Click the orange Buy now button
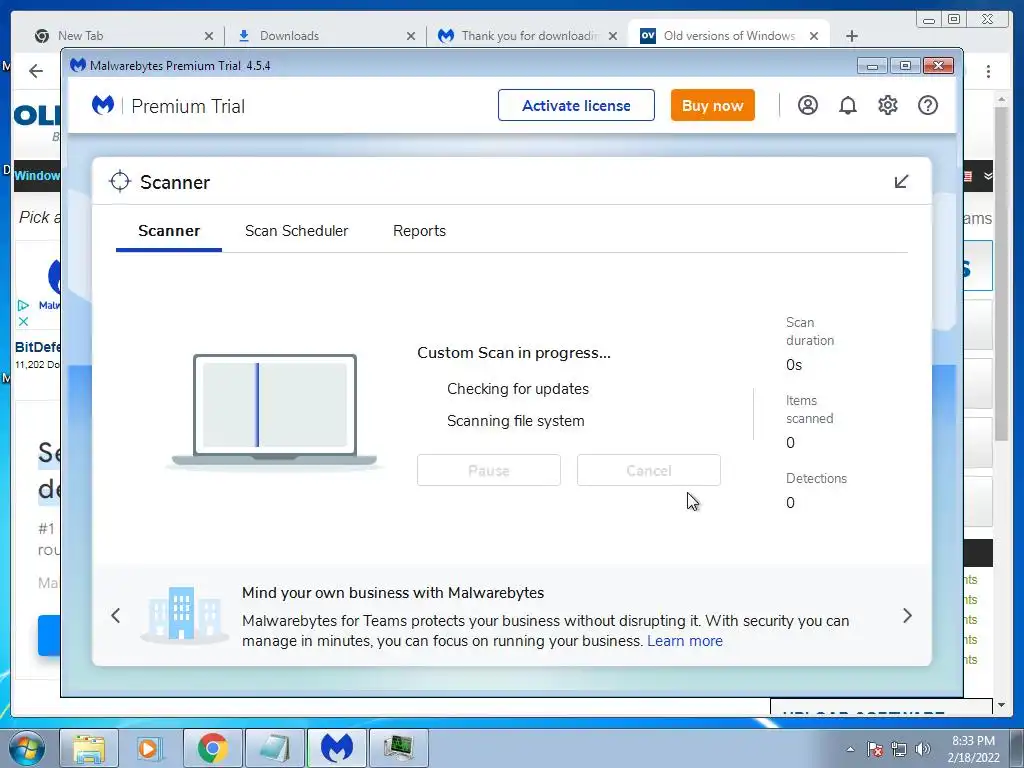This screenshot has width=1024, height=768. click(x=712, y=105)
